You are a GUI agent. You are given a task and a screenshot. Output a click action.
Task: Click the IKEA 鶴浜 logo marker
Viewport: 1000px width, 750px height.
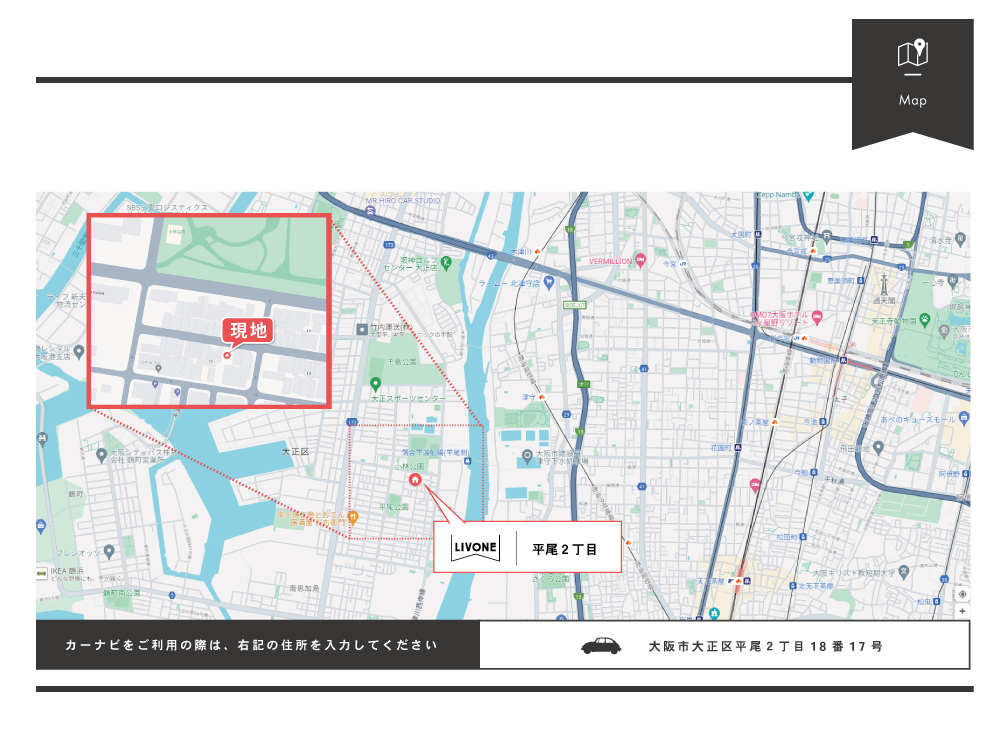click(x=41, y=573)
